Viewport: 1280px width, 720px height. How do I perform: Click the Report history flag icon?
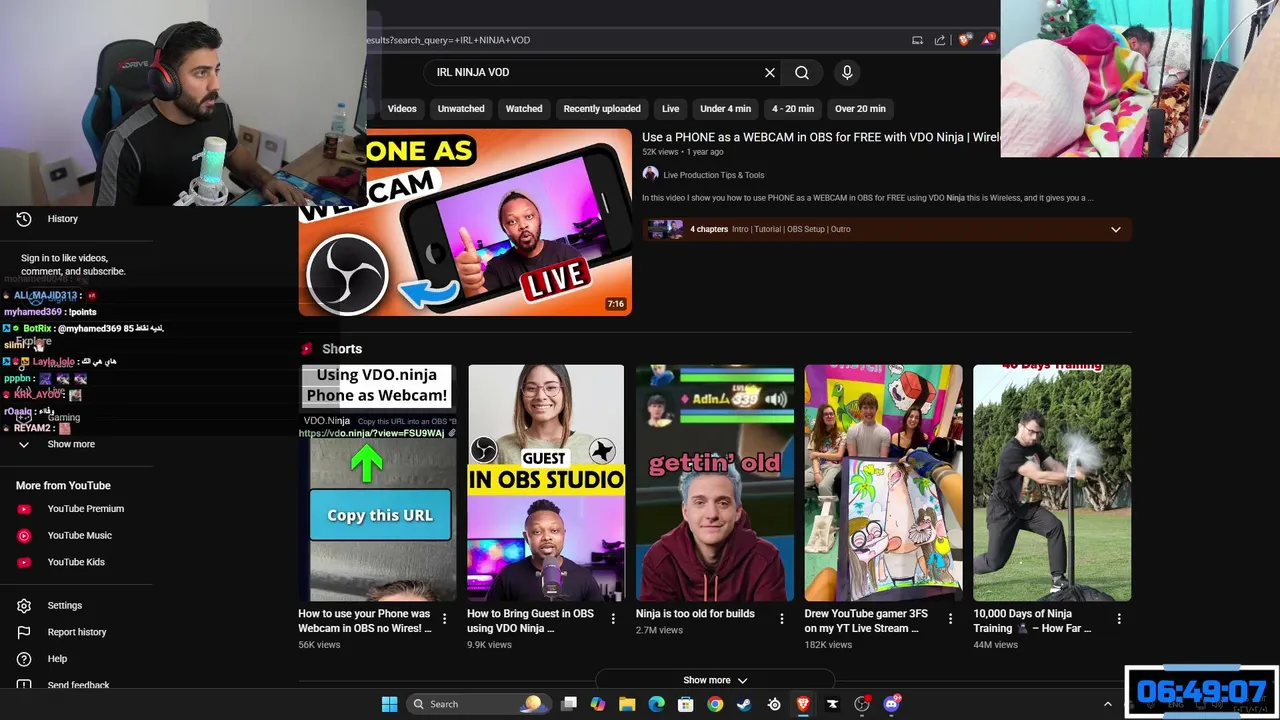click(24, 632)
